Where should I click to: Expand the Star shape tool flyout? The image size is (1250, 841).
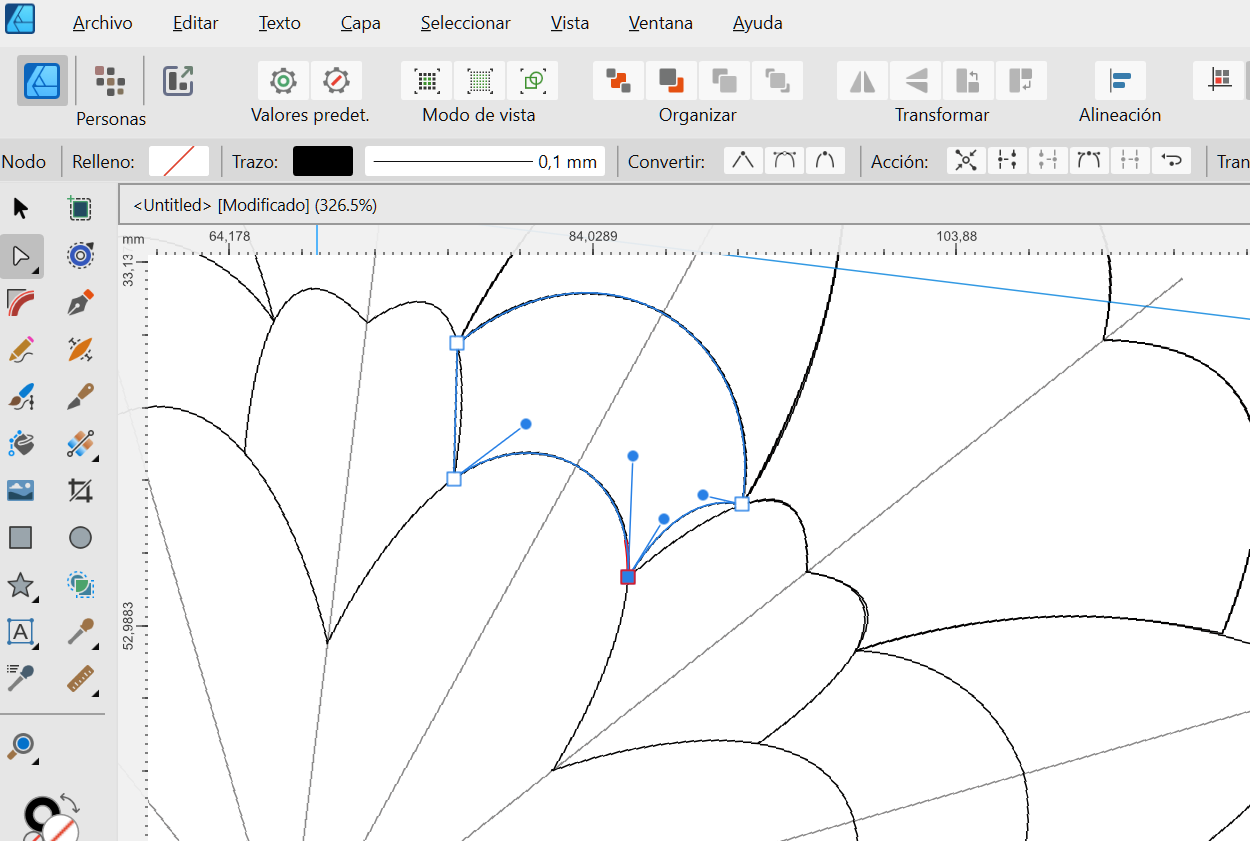(37, 600)
